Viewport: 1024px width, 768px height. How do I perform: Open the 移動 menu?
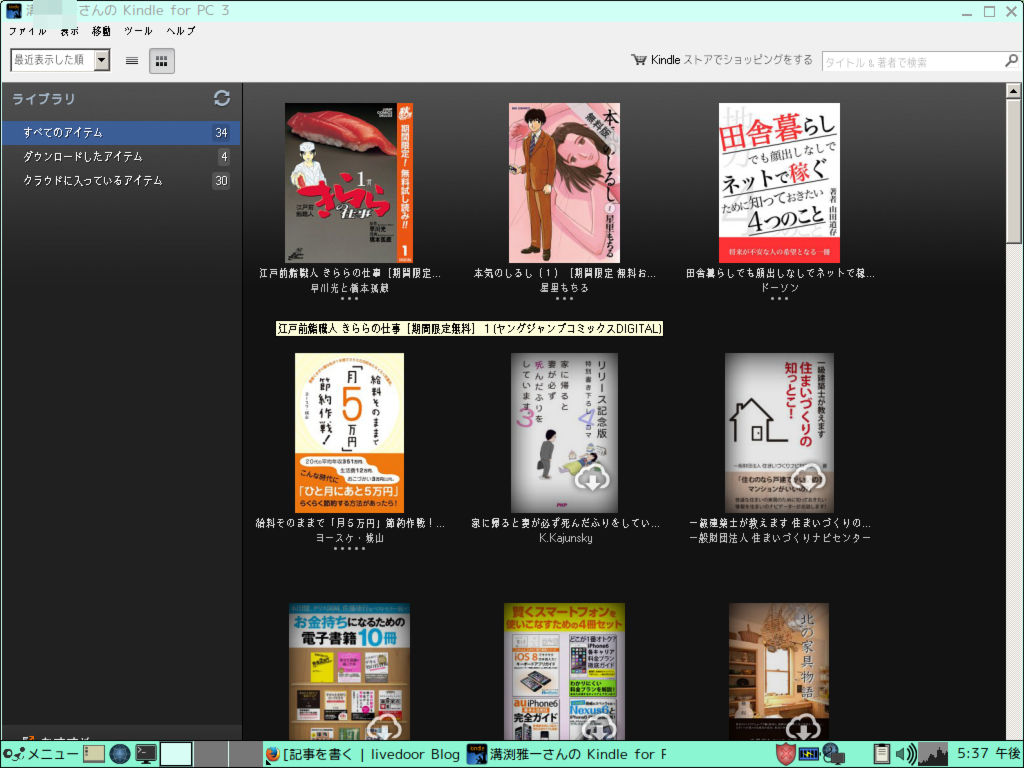point(101,31)
